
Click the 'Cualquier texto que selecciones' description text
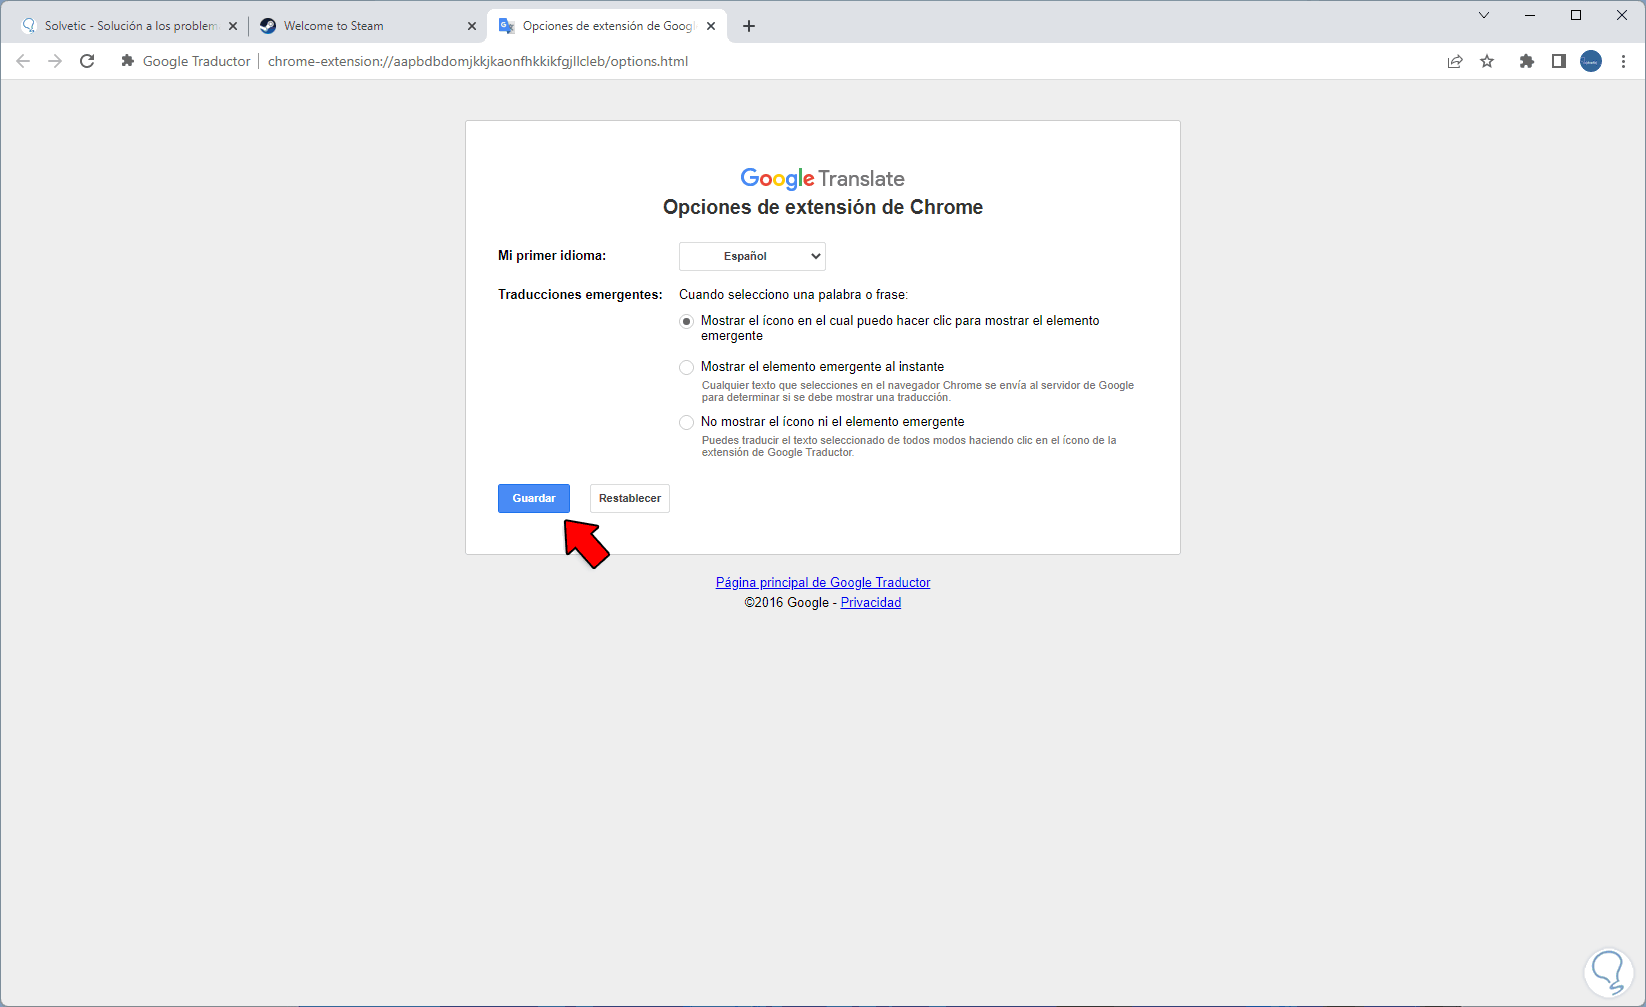point(918,391)
